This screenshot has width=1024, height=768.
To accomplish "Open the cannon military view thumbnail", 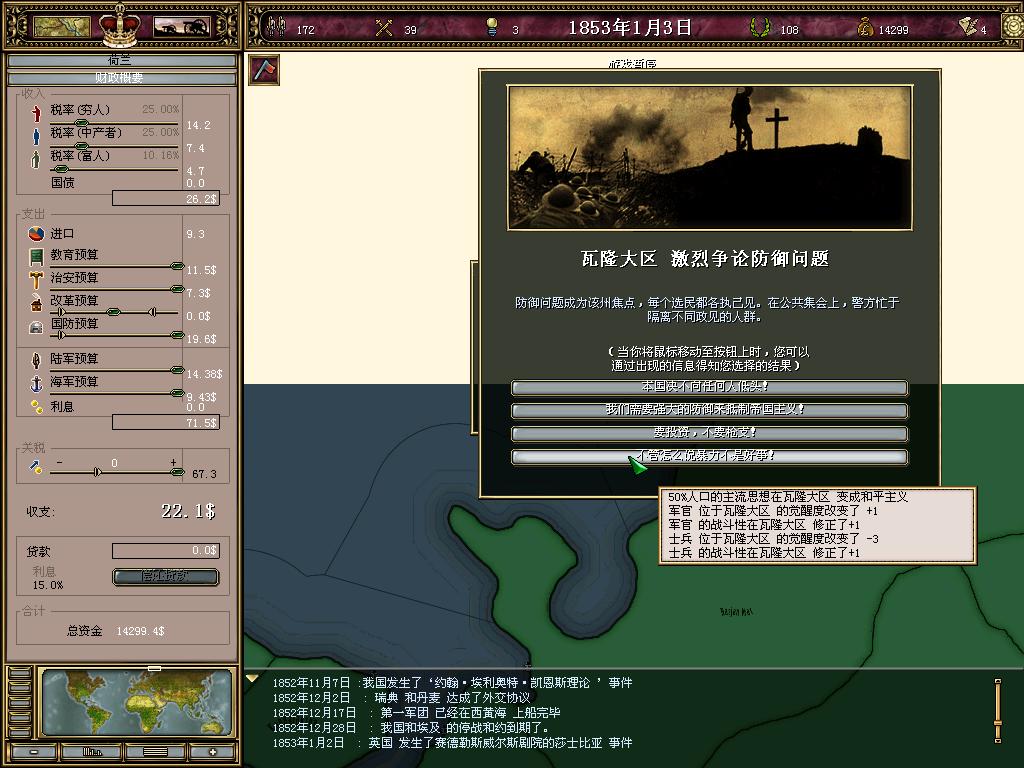I will coord(182,27).
